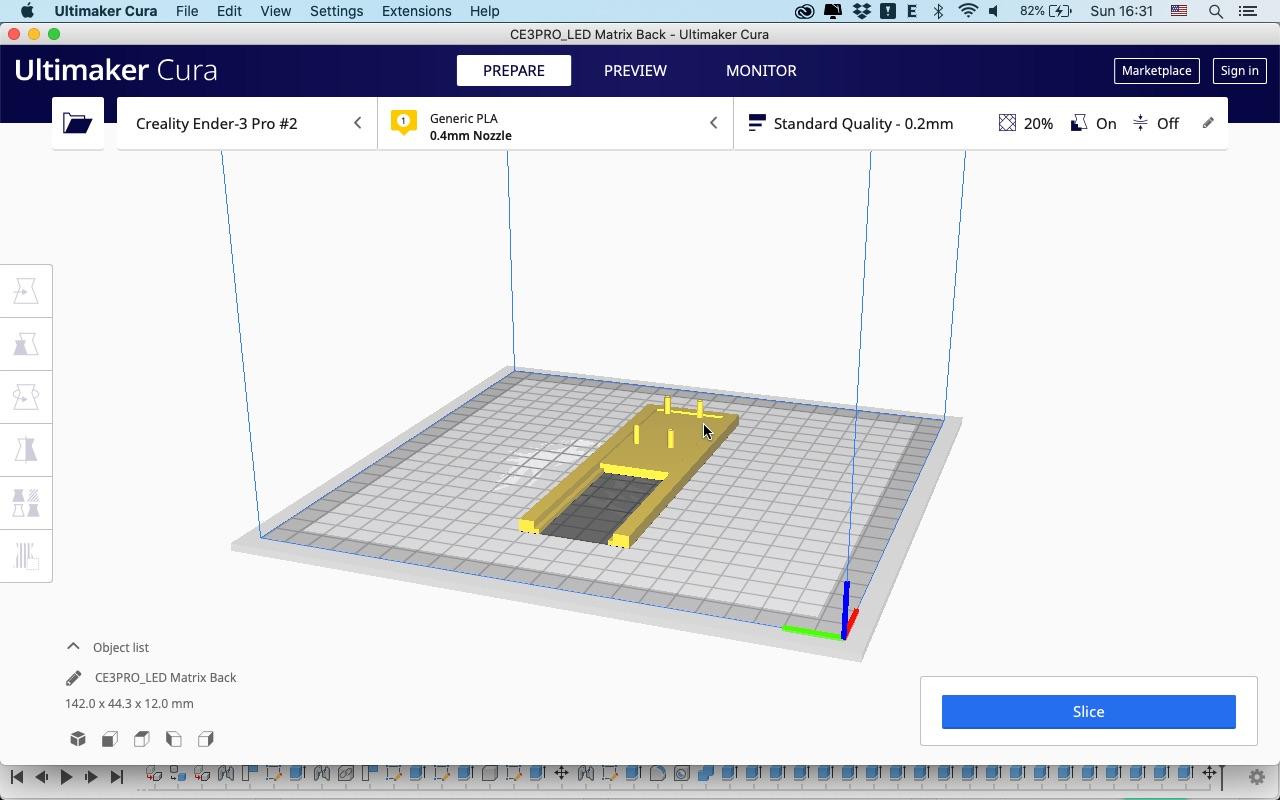This screenshot has height=800, width=1280.
Task: Expand the Generic PLA material selector
Action: 555,123
